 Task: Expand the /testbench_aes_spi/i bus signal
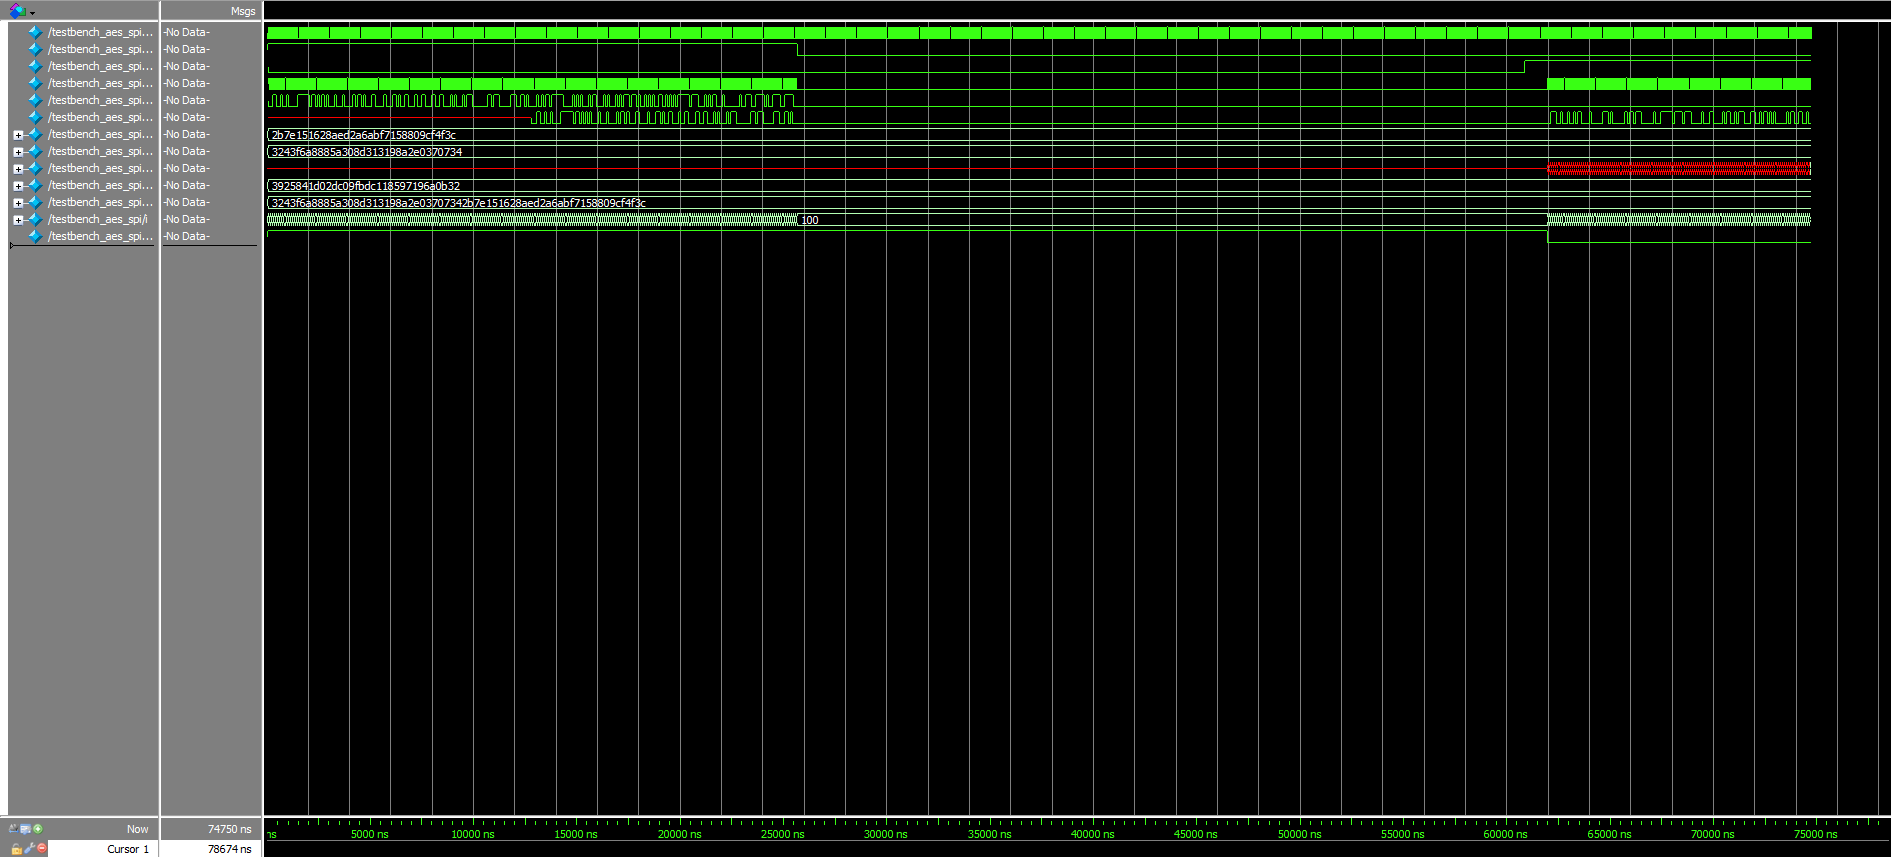[18, 220]
